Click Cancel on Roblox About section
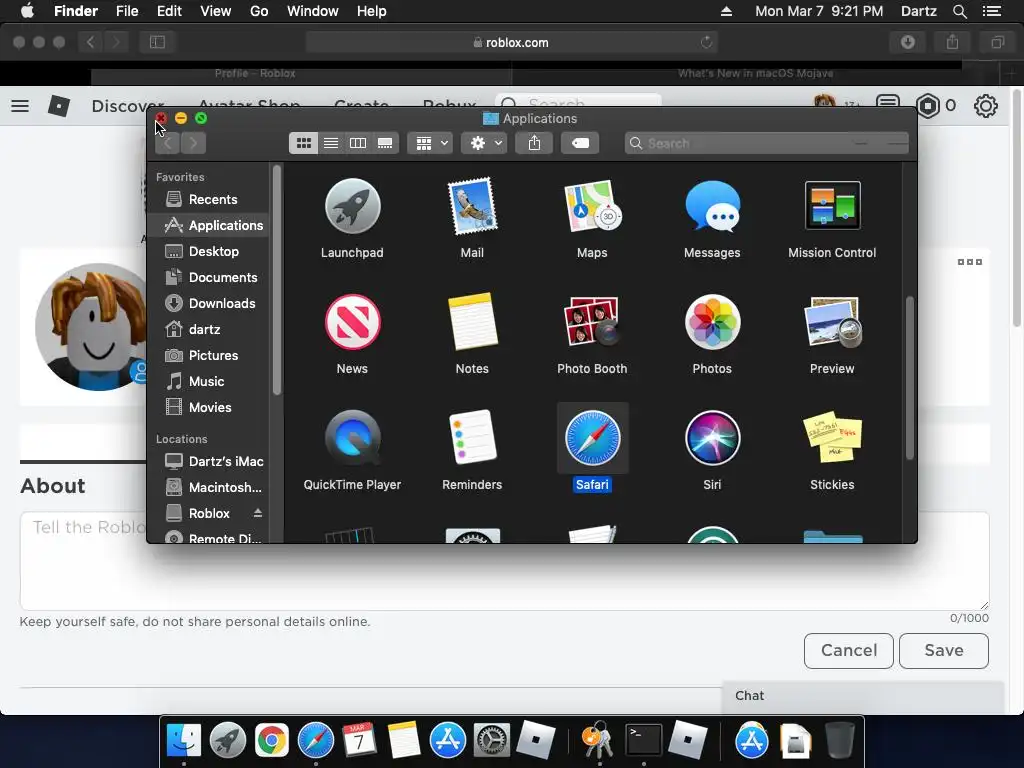The image size is (1024, 768). point(848,650)
